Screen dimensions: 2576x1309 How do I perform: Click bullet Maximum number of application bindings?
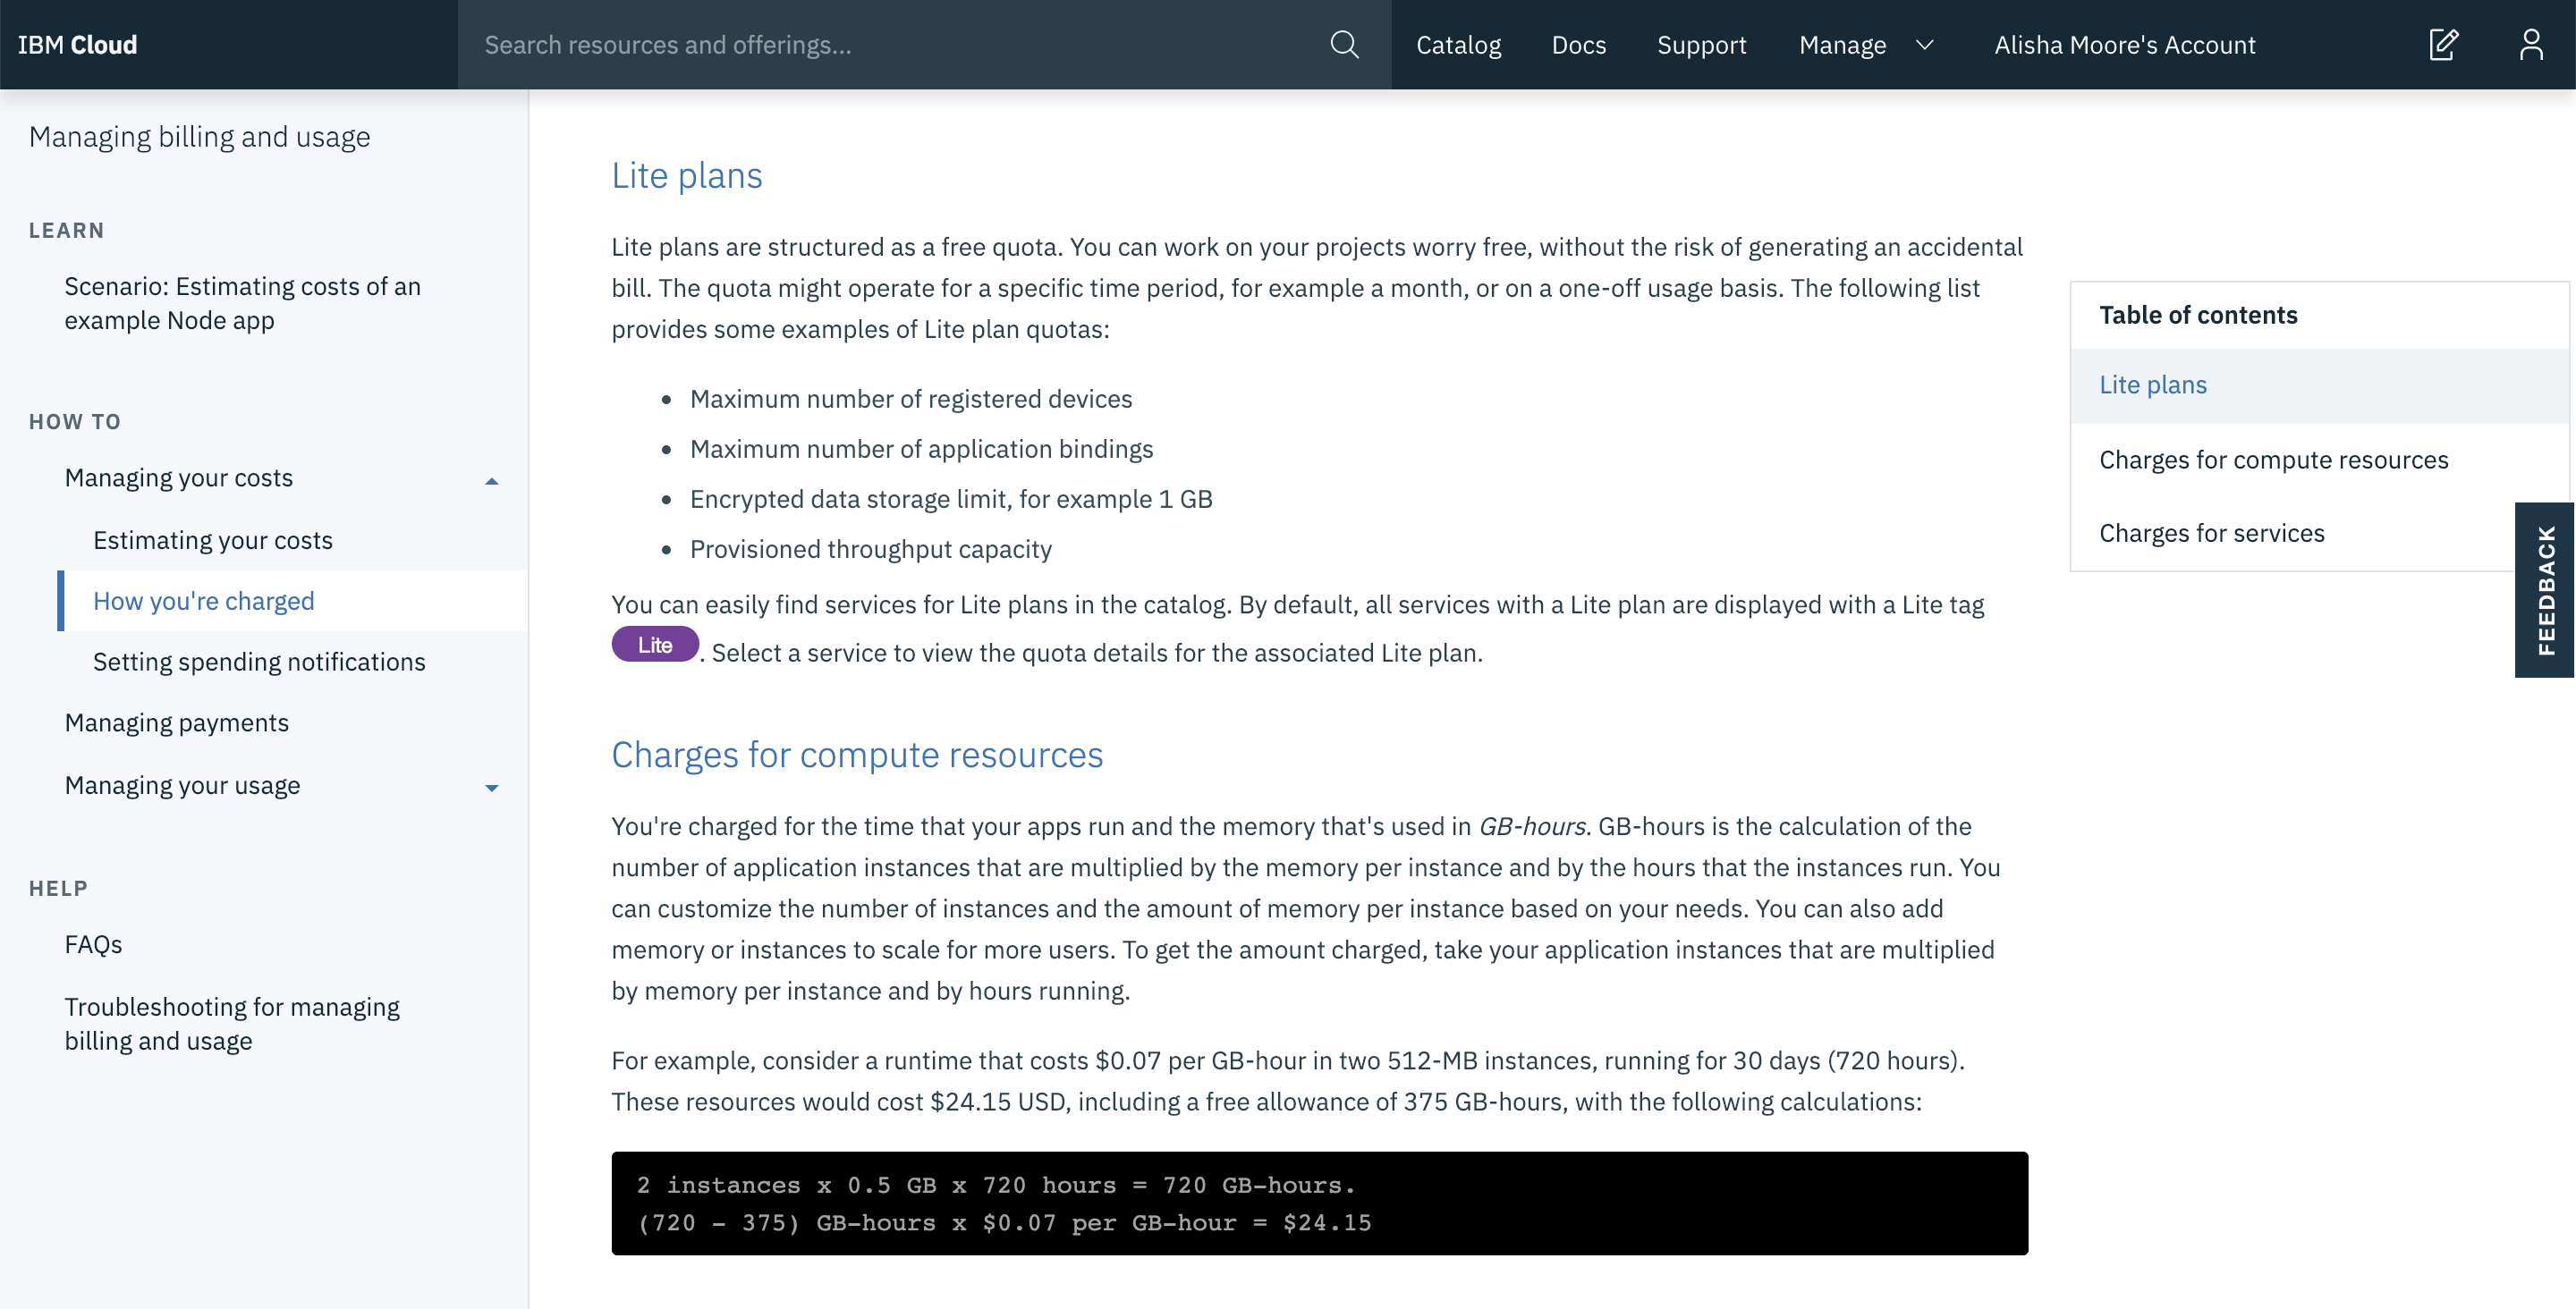click(x=921, y=449)
